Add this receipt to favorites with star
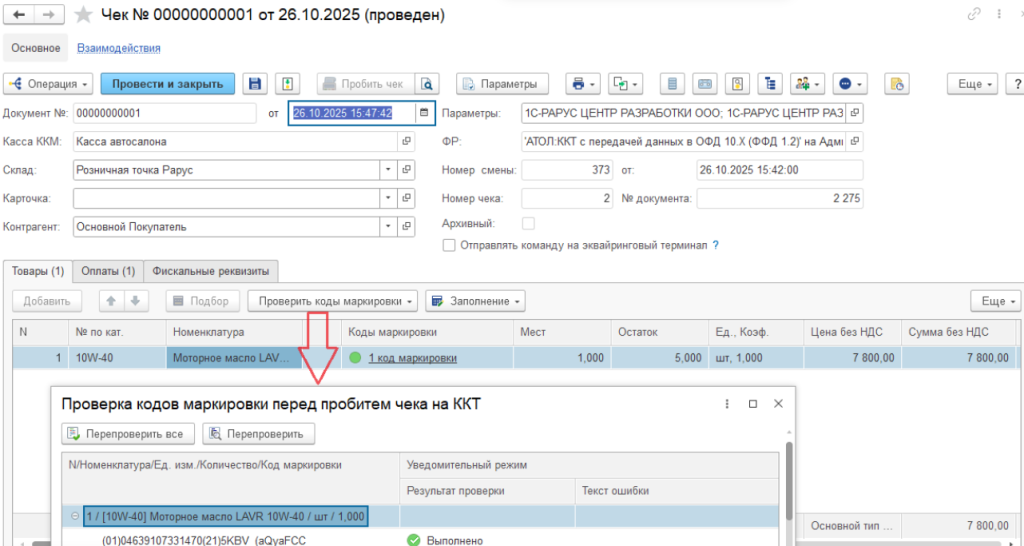Viewport: 1024px width, 546px height. coord(83,15)
